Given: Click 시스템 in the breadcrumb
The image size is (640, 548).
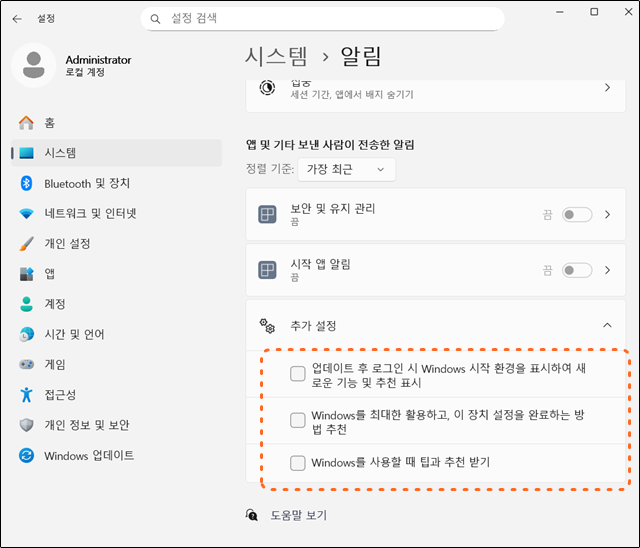Looking at the screenshot, I should click(276, 56).
